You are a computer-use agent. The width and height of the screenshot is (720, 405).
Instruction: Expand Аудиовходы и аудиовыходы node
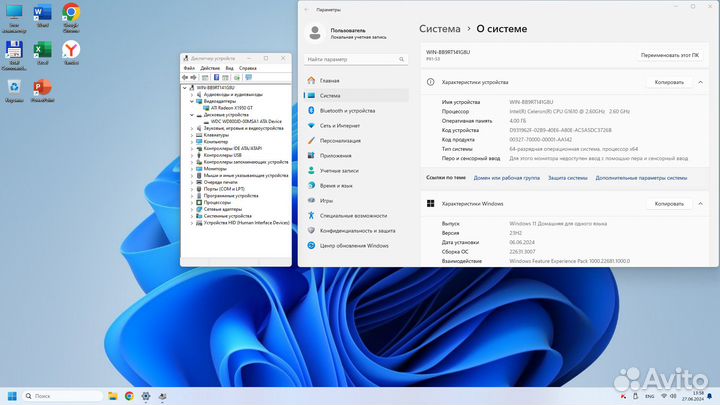point(192,95)
